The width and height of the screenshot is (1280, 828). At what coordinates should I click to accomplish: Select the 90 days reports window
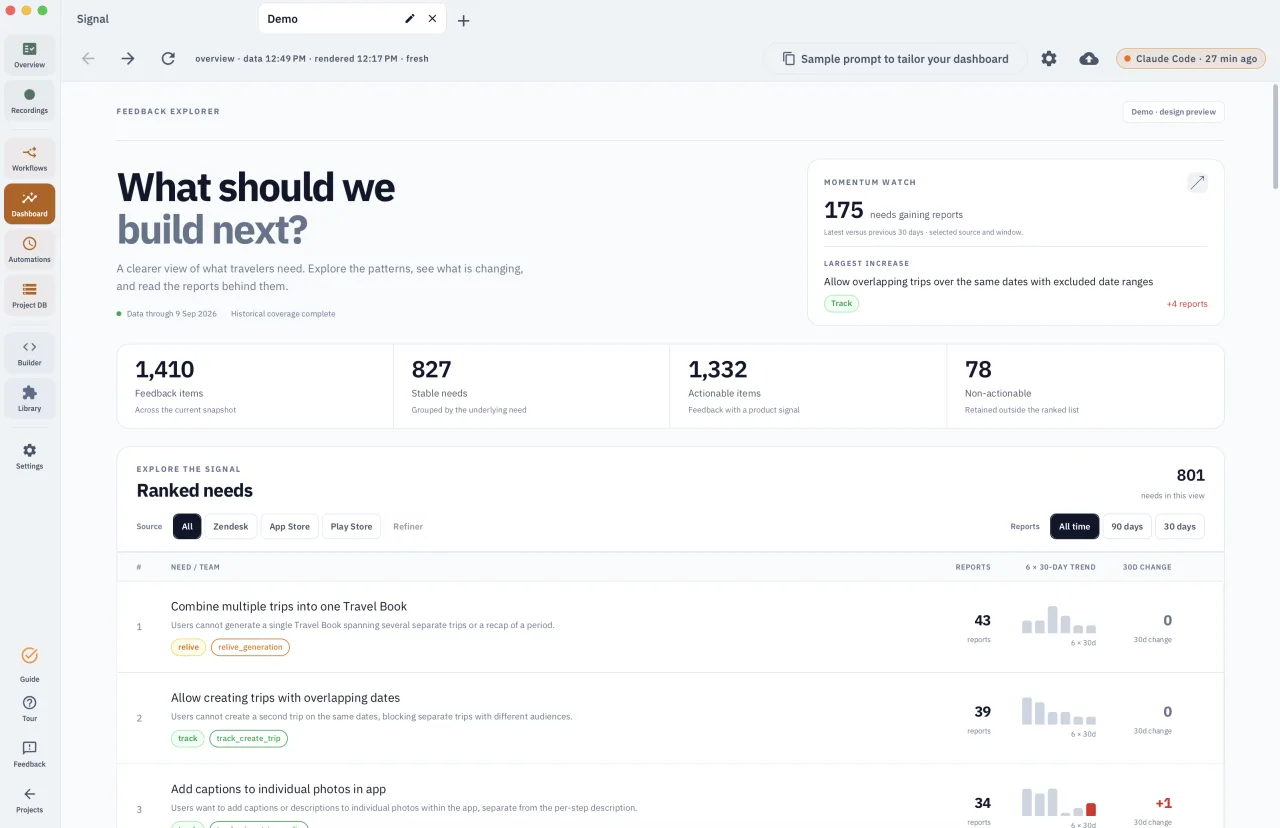coord(1127,527)
